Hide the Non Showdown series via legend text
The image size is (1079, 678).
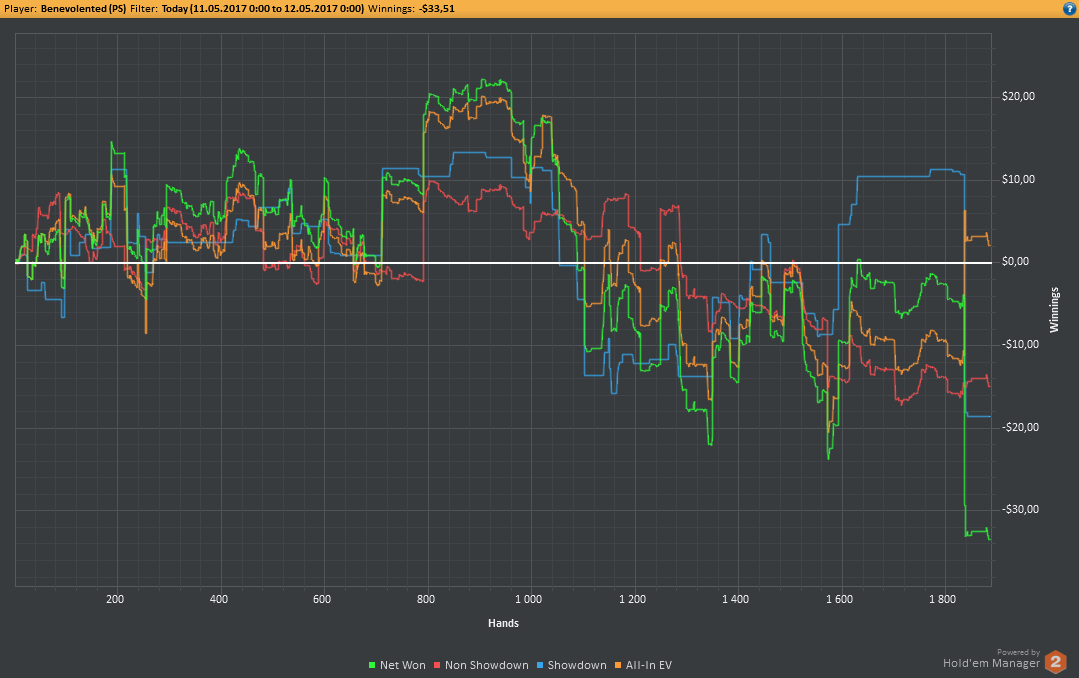click(486, 665)
